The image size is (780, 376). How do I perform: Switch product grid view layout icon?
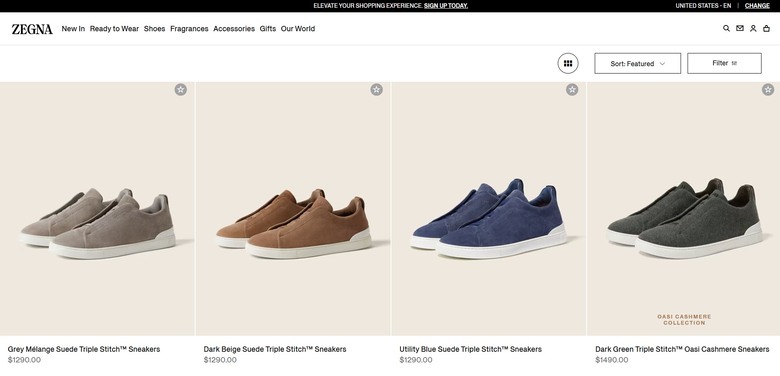(568, 63)
